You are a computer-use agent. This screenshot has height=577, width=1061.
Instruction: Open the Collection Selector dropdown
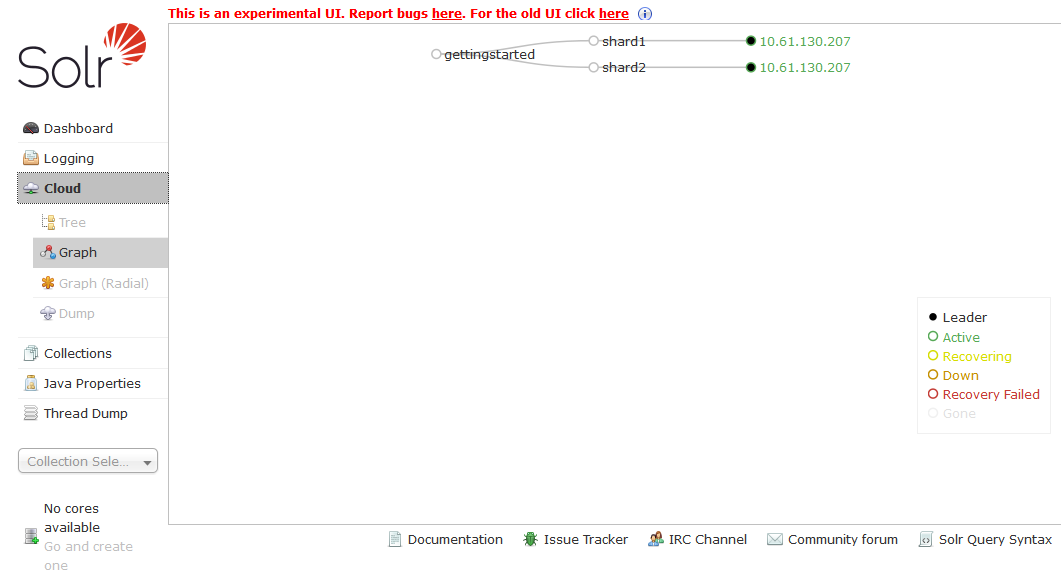click(88, 461)
